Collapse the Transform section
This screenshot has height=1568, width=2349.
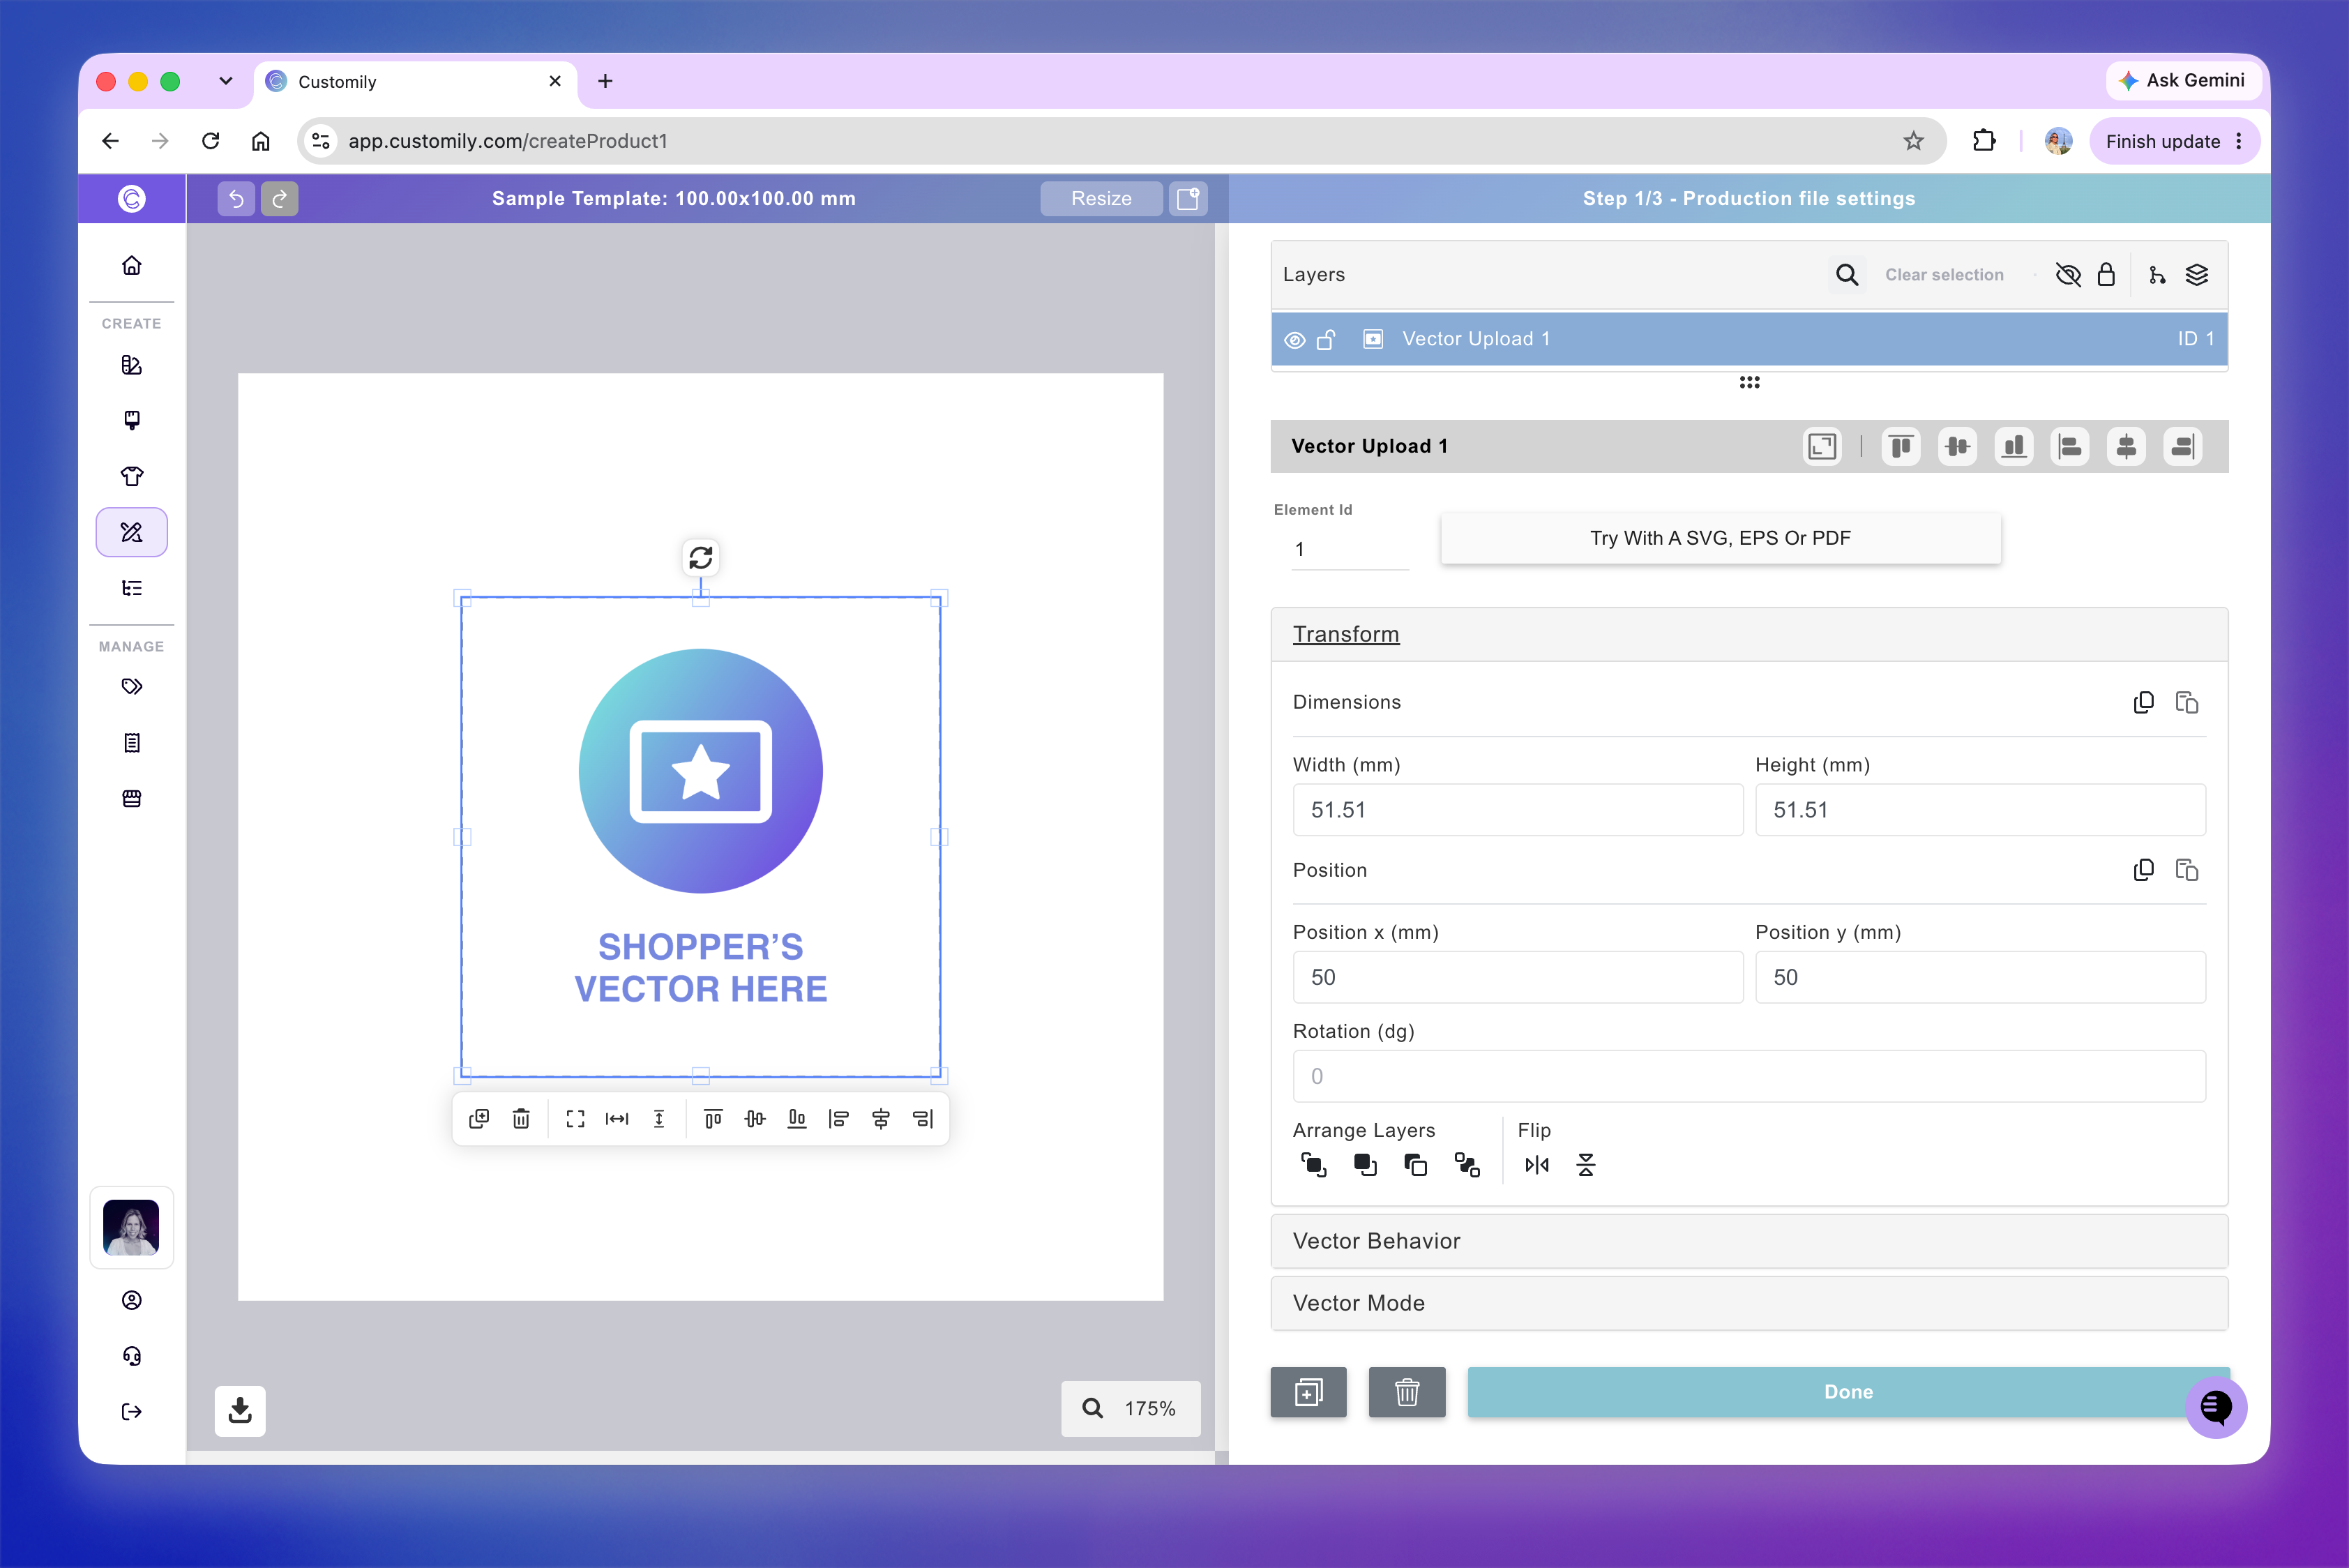pyautogui.click(x=1749, y=634)
